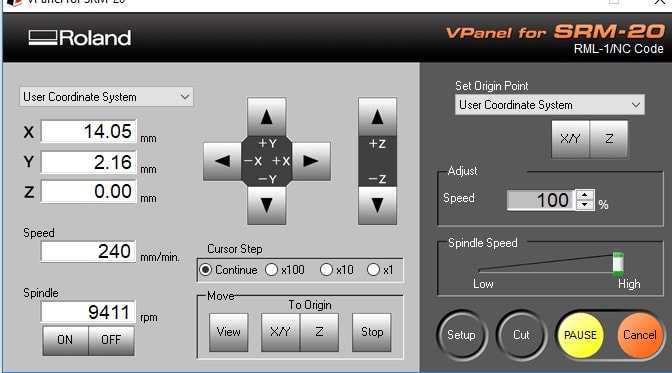Move to View position
Viewport: 672px width, 373px height.
(x=228, y=332)
